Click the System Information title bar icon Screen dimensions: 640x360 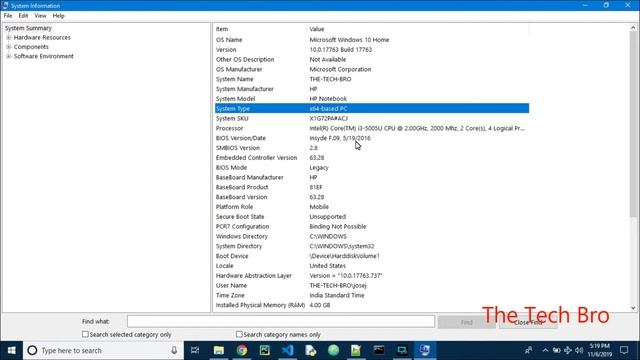pos(5,5)
